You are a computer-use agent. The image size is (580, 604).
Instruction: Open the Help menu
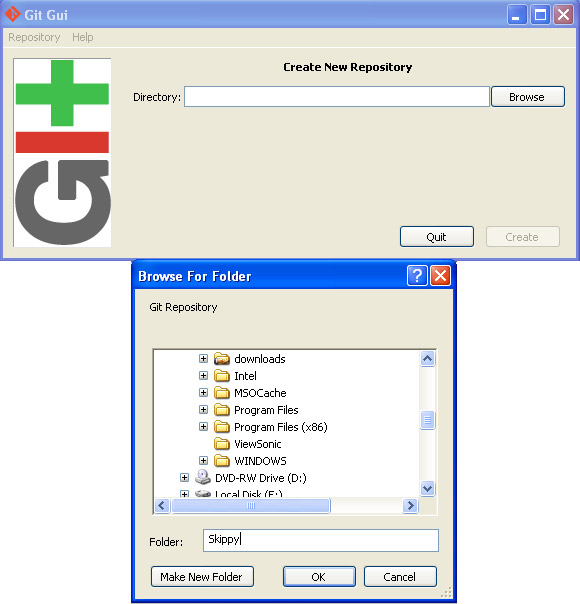(83, 37)
